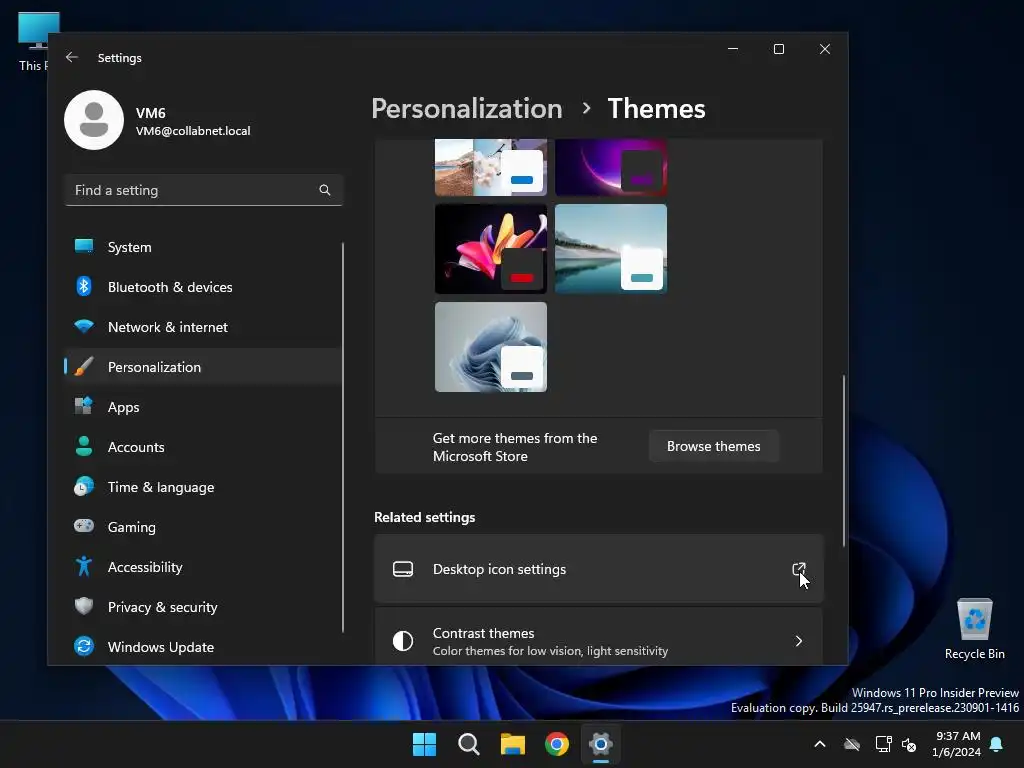
Task: Click the System monitor icon in sidebar
Action: pyautogui.click(x=84, y=246)
